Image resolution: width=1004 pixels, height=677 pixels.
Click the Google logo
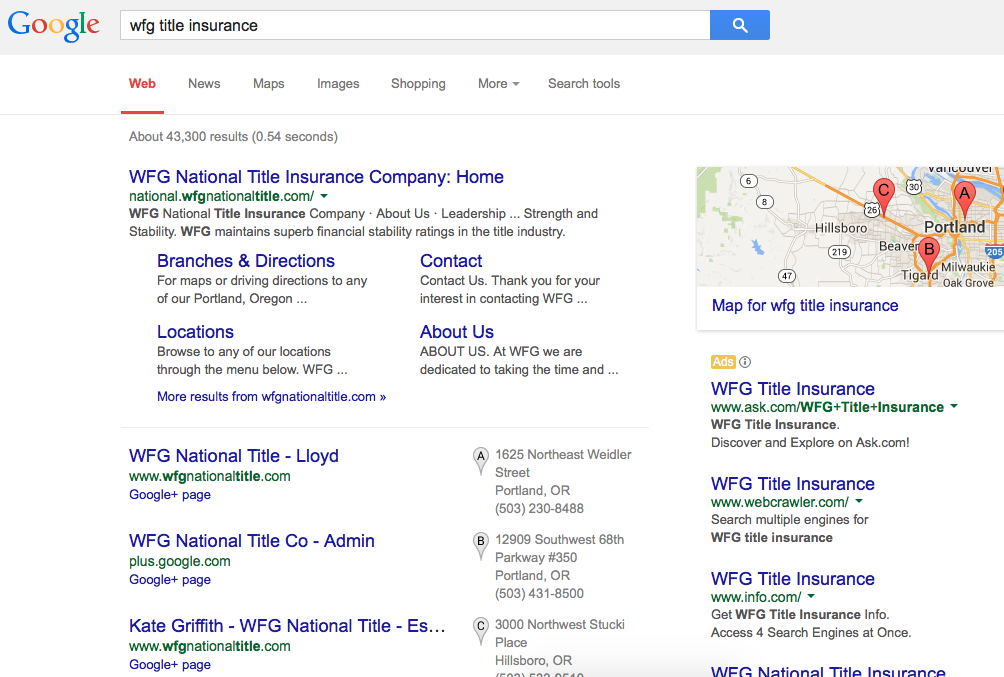[54, 26]
